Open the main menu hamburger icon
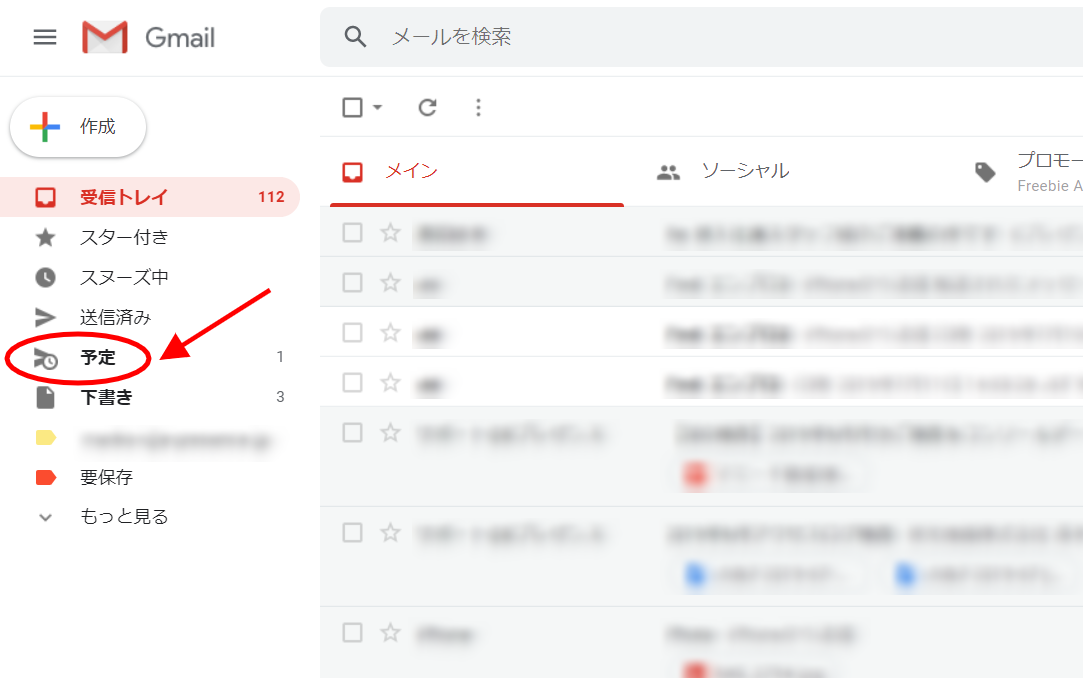Image resolution: width=1083 pixels, height=678 pixels. click(x=45, y=38)
